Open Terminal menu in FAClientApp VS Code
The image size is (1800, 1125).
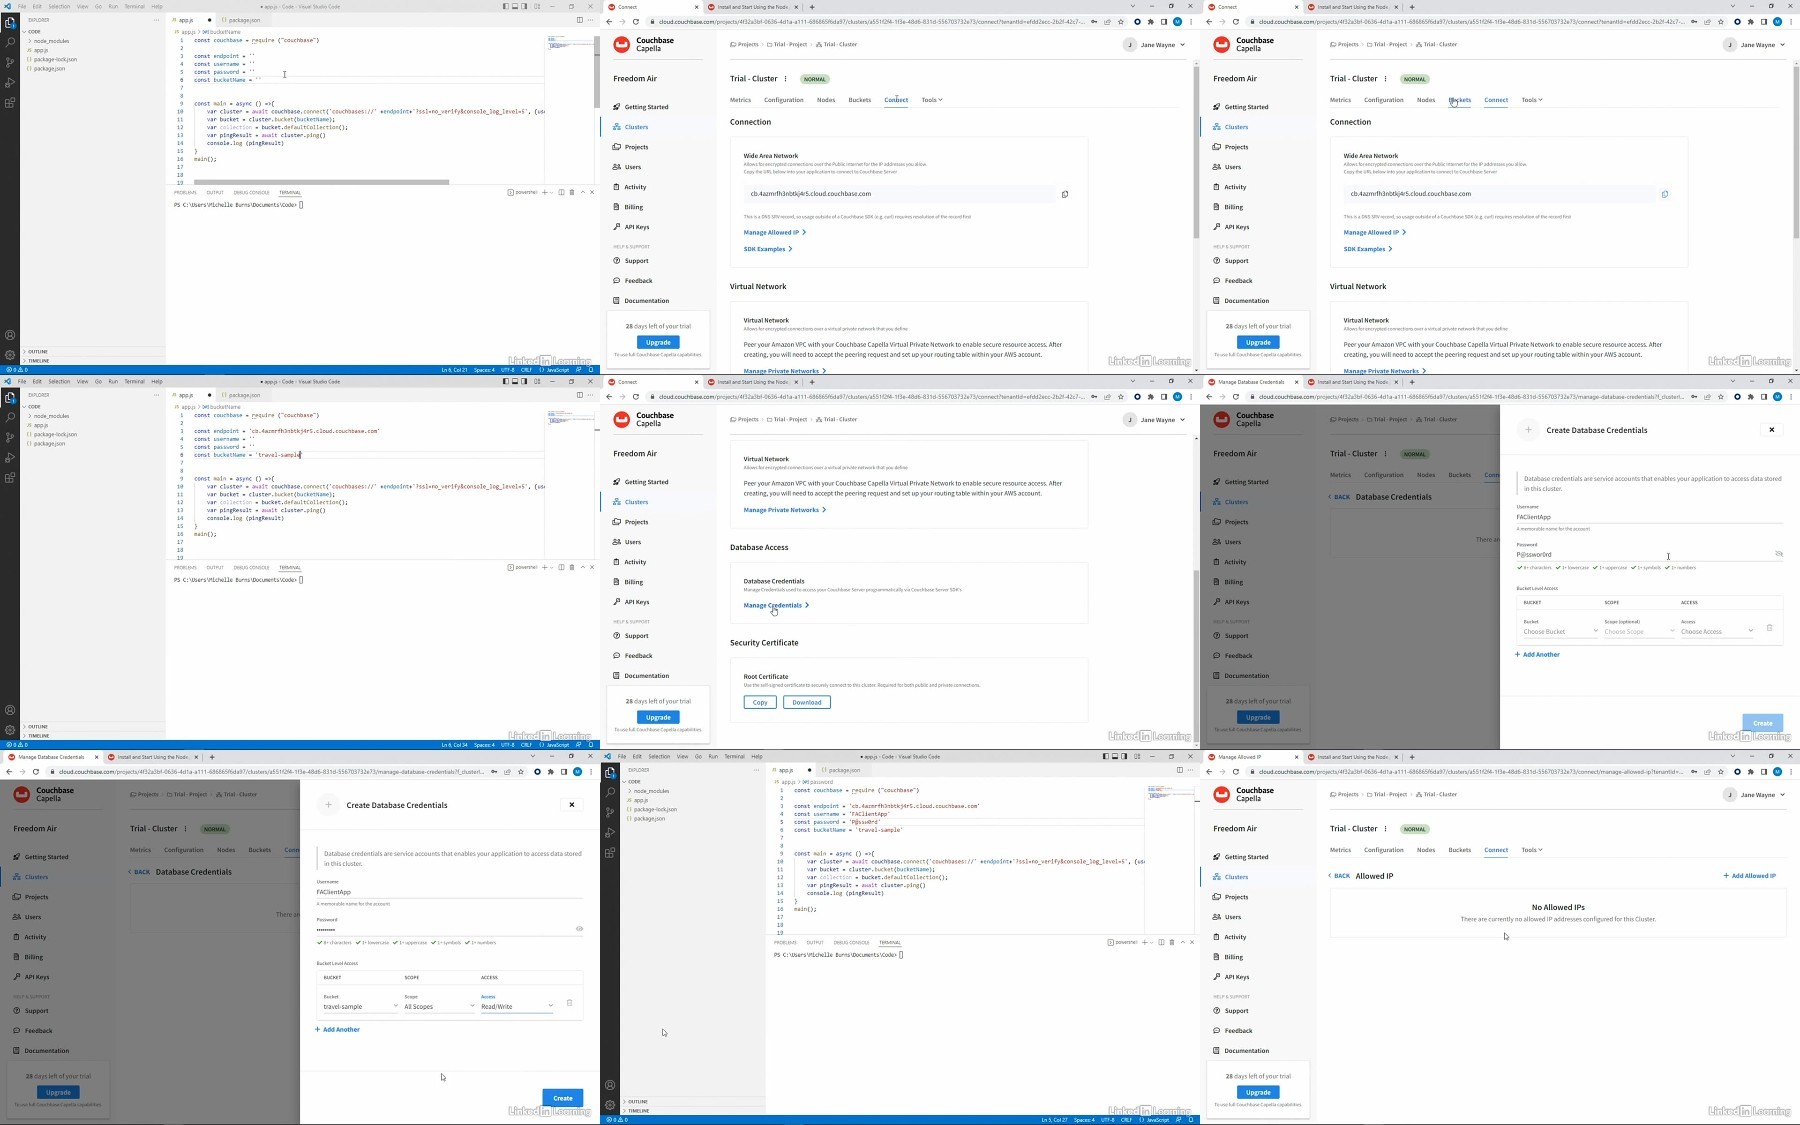pos(734,757)
